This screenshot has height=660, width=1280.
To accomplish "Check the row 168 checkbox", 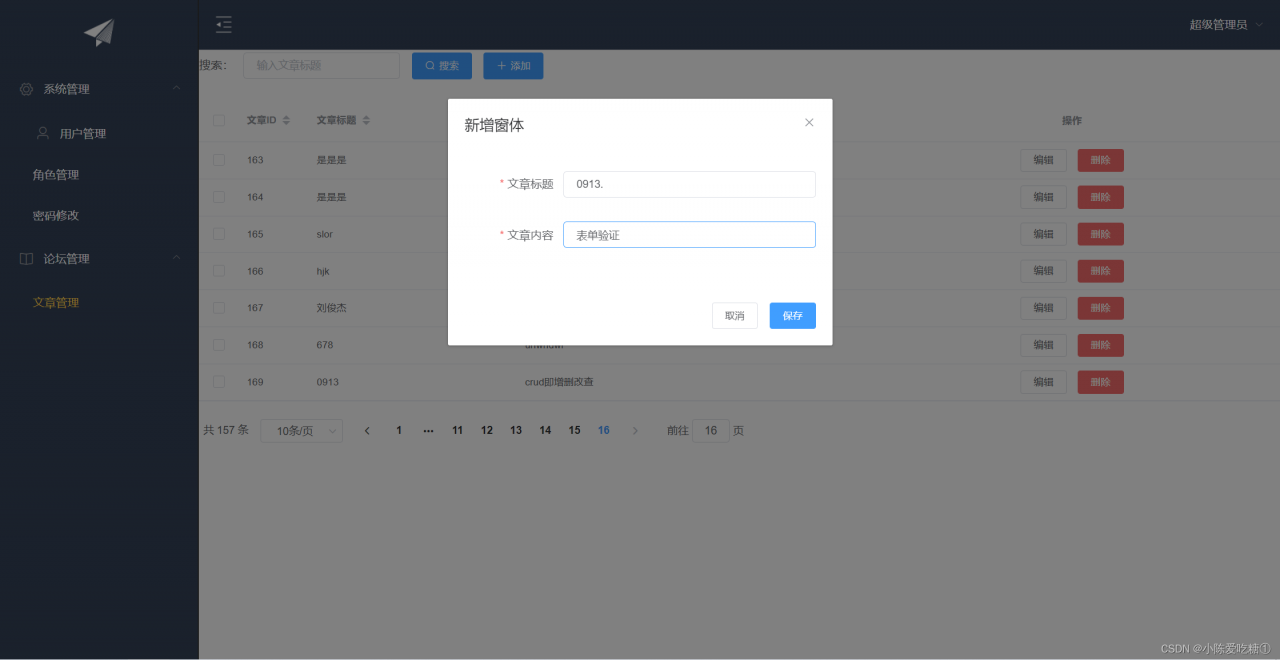I will pos(219,345).
